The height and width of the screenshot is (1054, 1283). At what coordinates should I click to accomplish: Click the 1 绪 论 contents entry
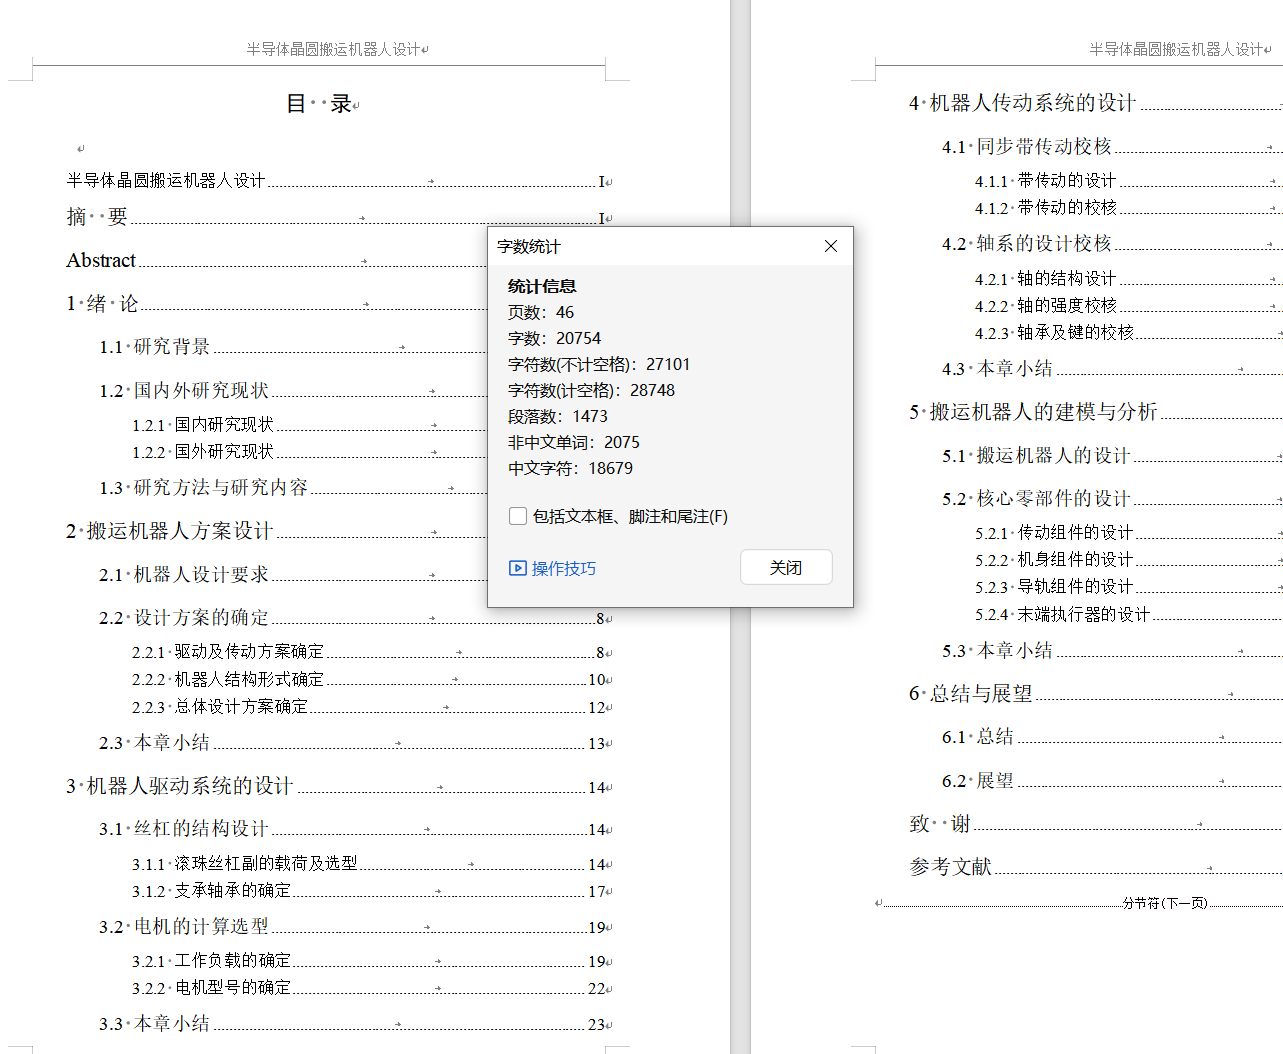[x=102, y=303]
